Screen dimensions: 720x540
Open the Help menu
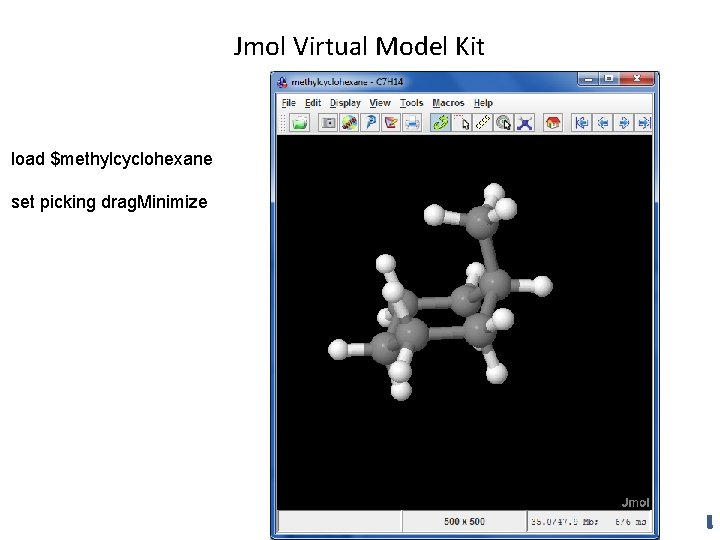(483, 103)
